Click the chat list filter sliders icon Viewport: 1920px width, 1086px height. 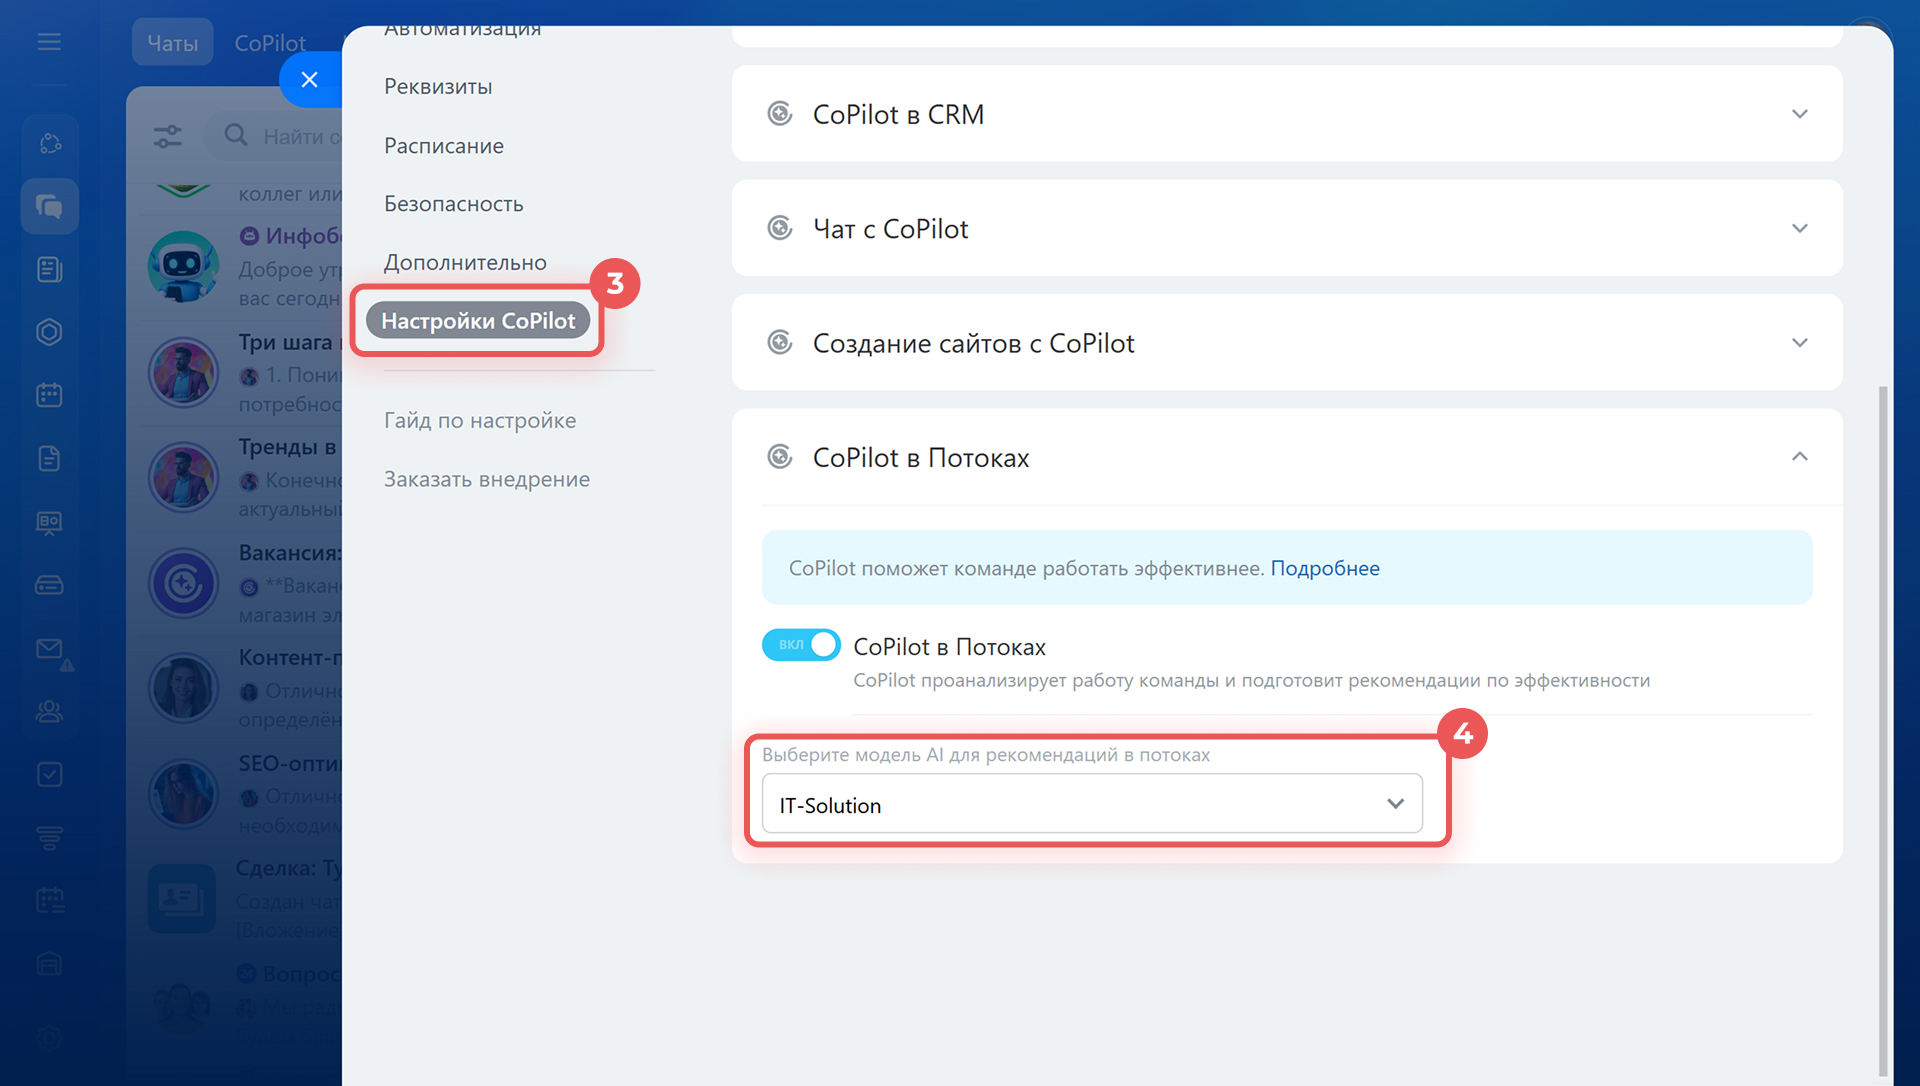168,136
